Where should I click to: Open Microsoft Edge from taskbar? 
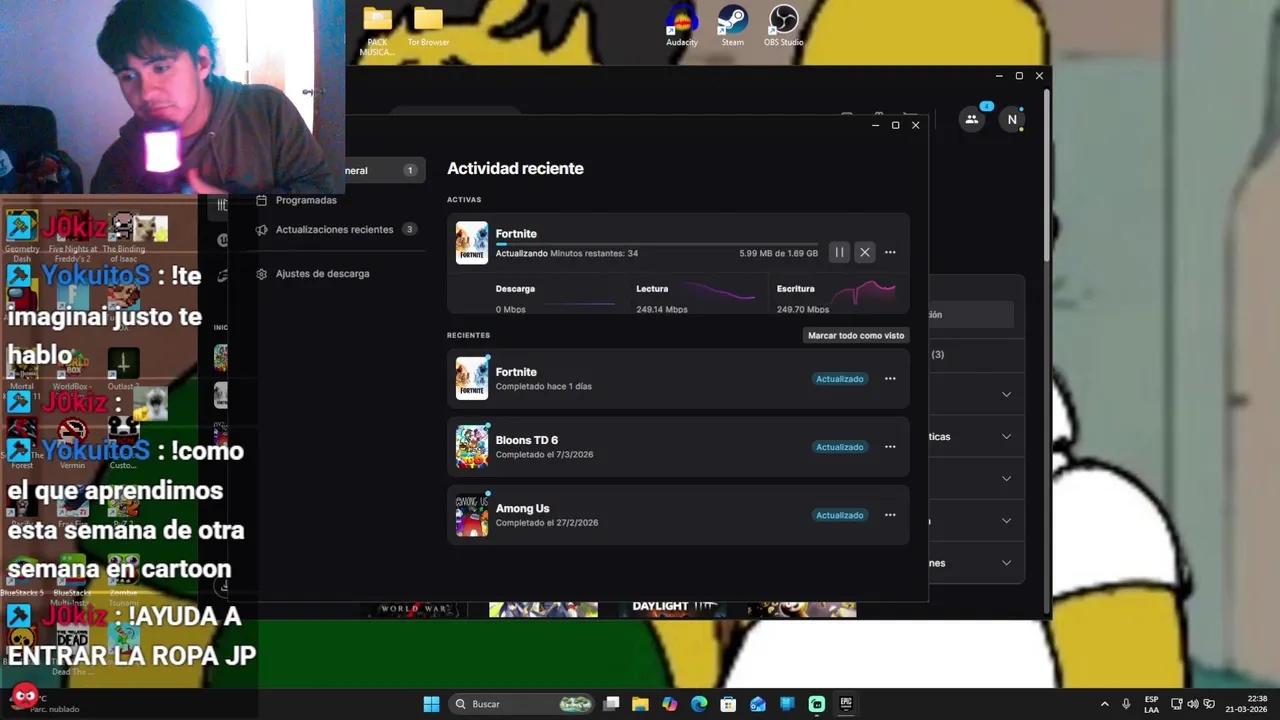699,704
